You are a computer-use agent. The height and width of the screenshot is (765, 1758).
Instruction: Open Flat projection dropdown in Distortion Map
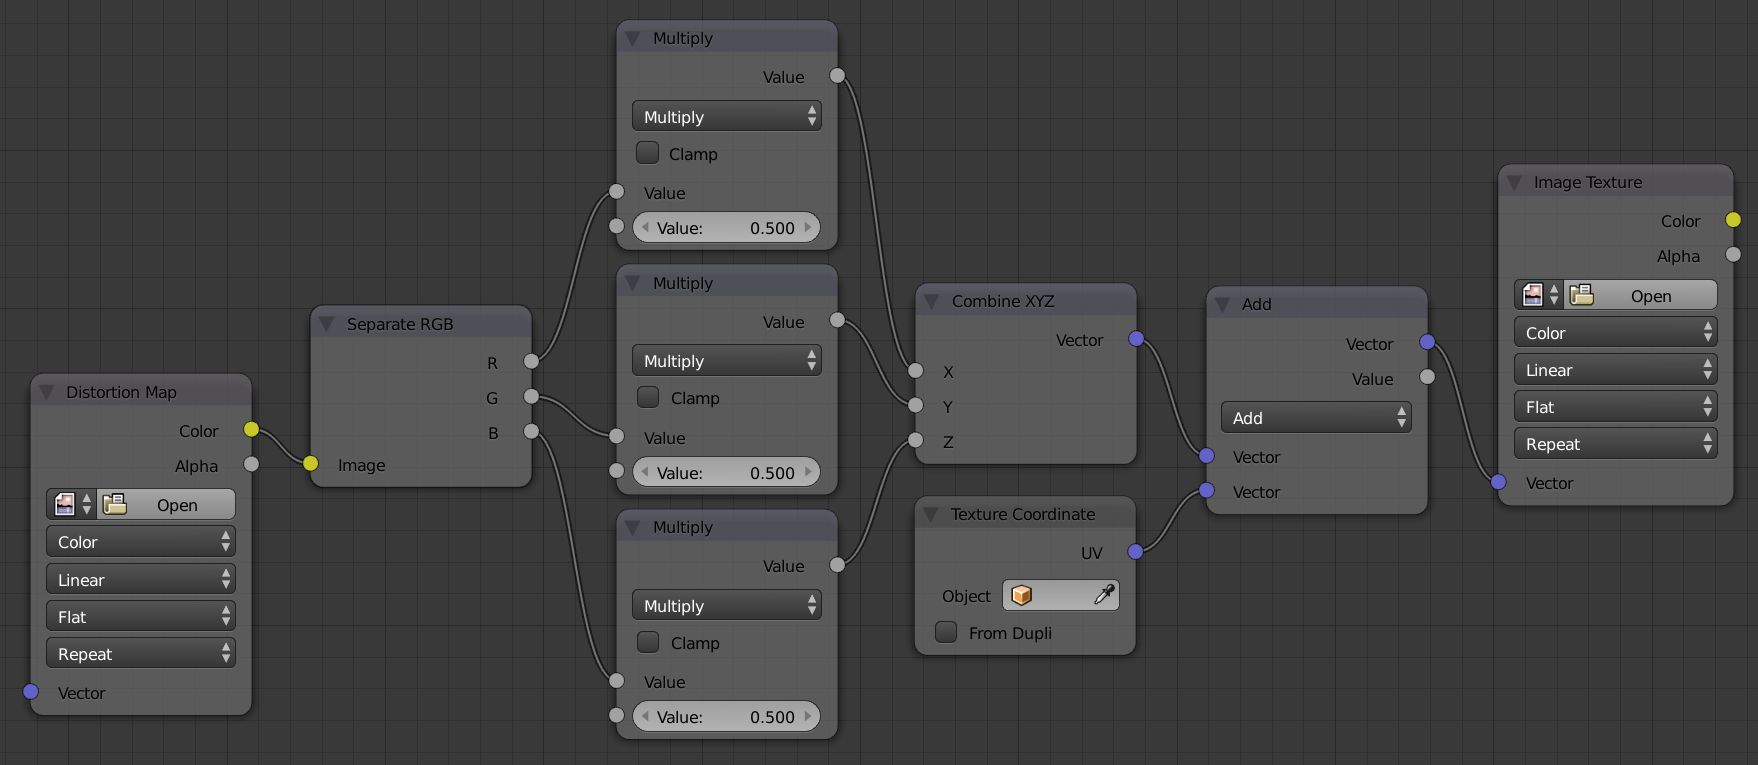point(141,616)
